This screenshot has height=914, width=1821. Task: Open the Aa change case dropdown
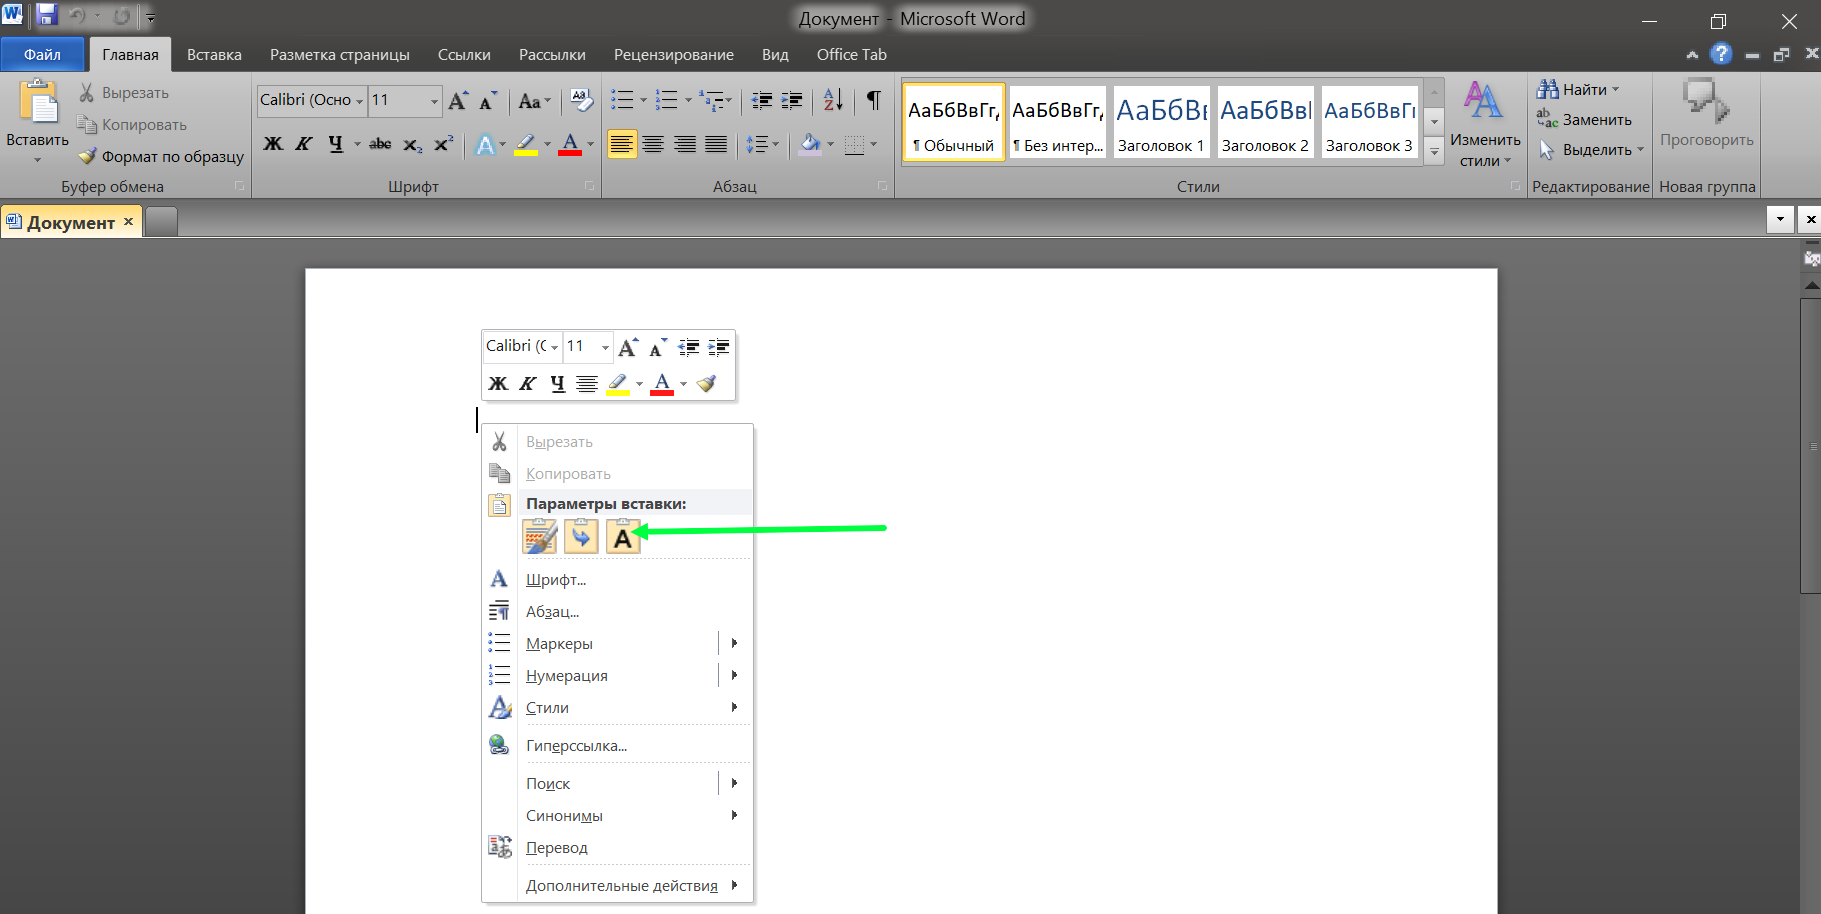[535, 101]
